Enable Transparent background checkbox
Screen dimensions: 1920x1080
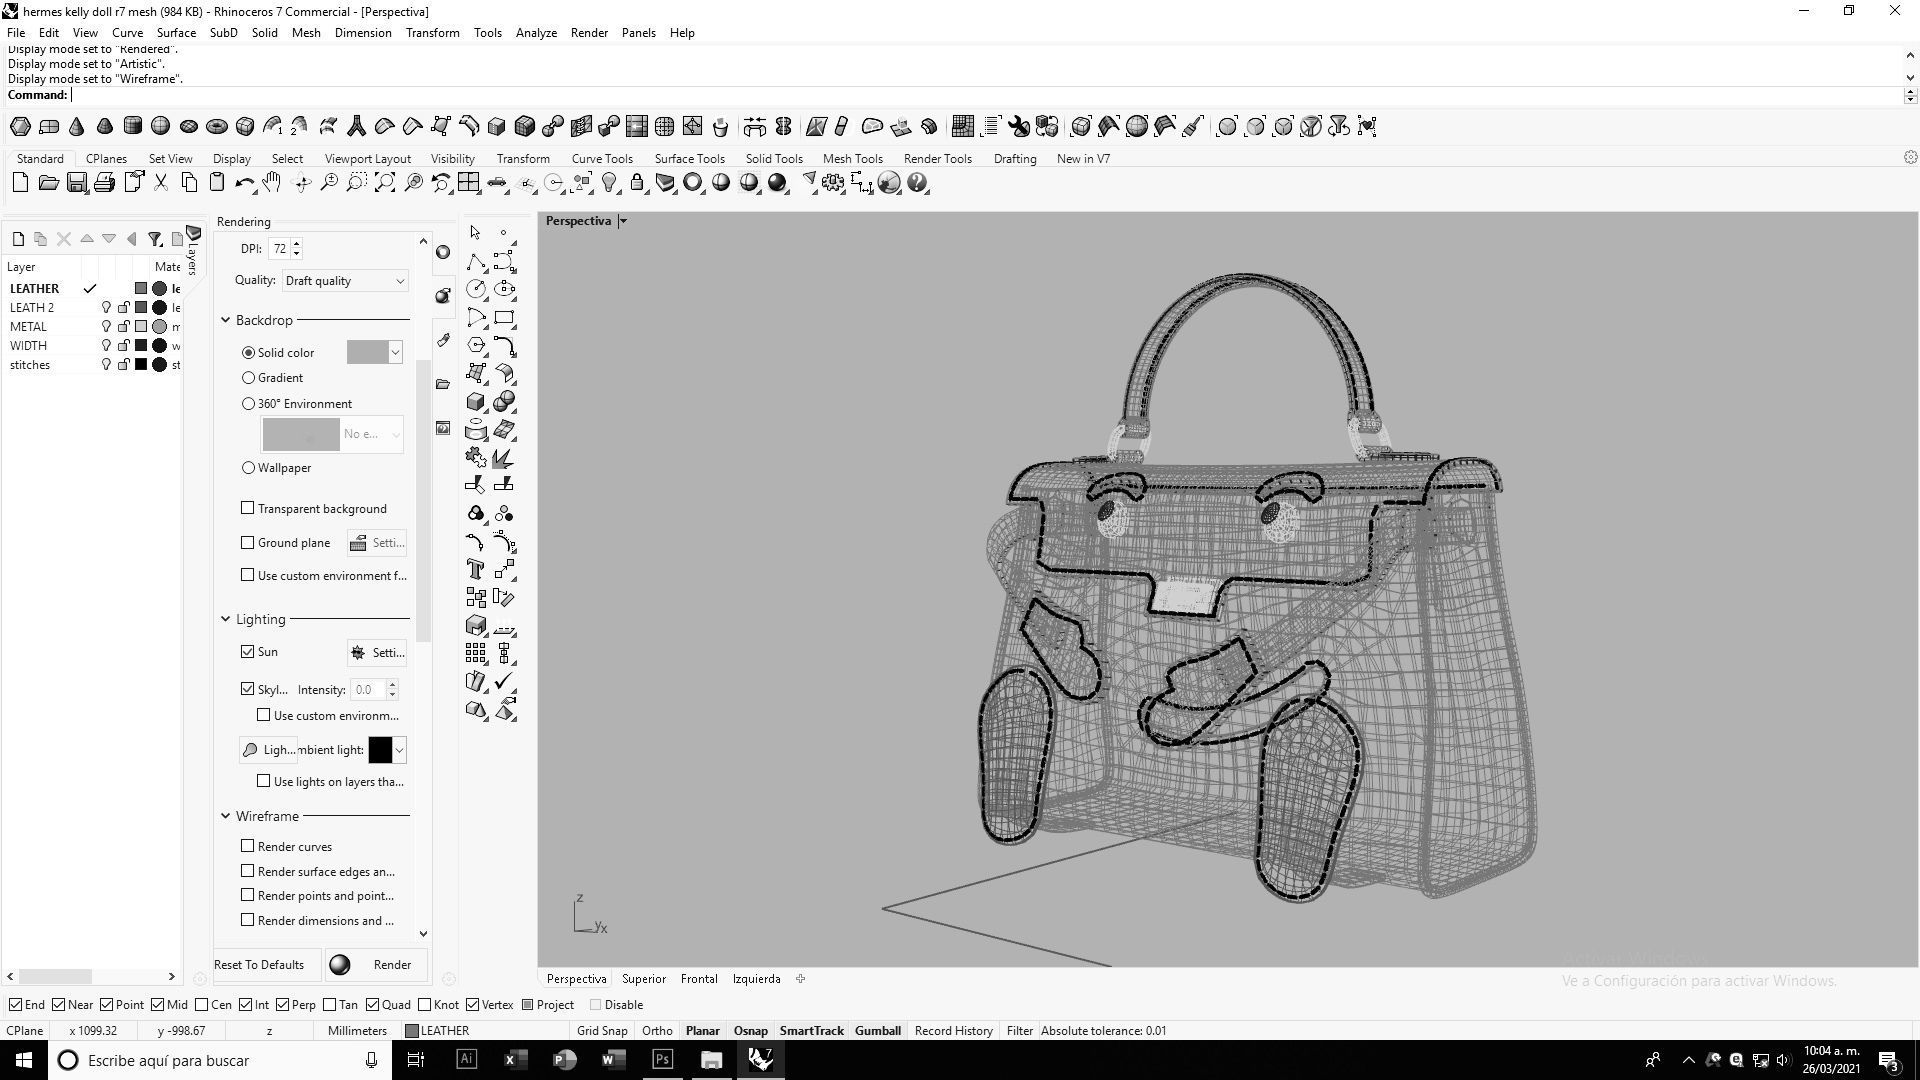[248, 508]
